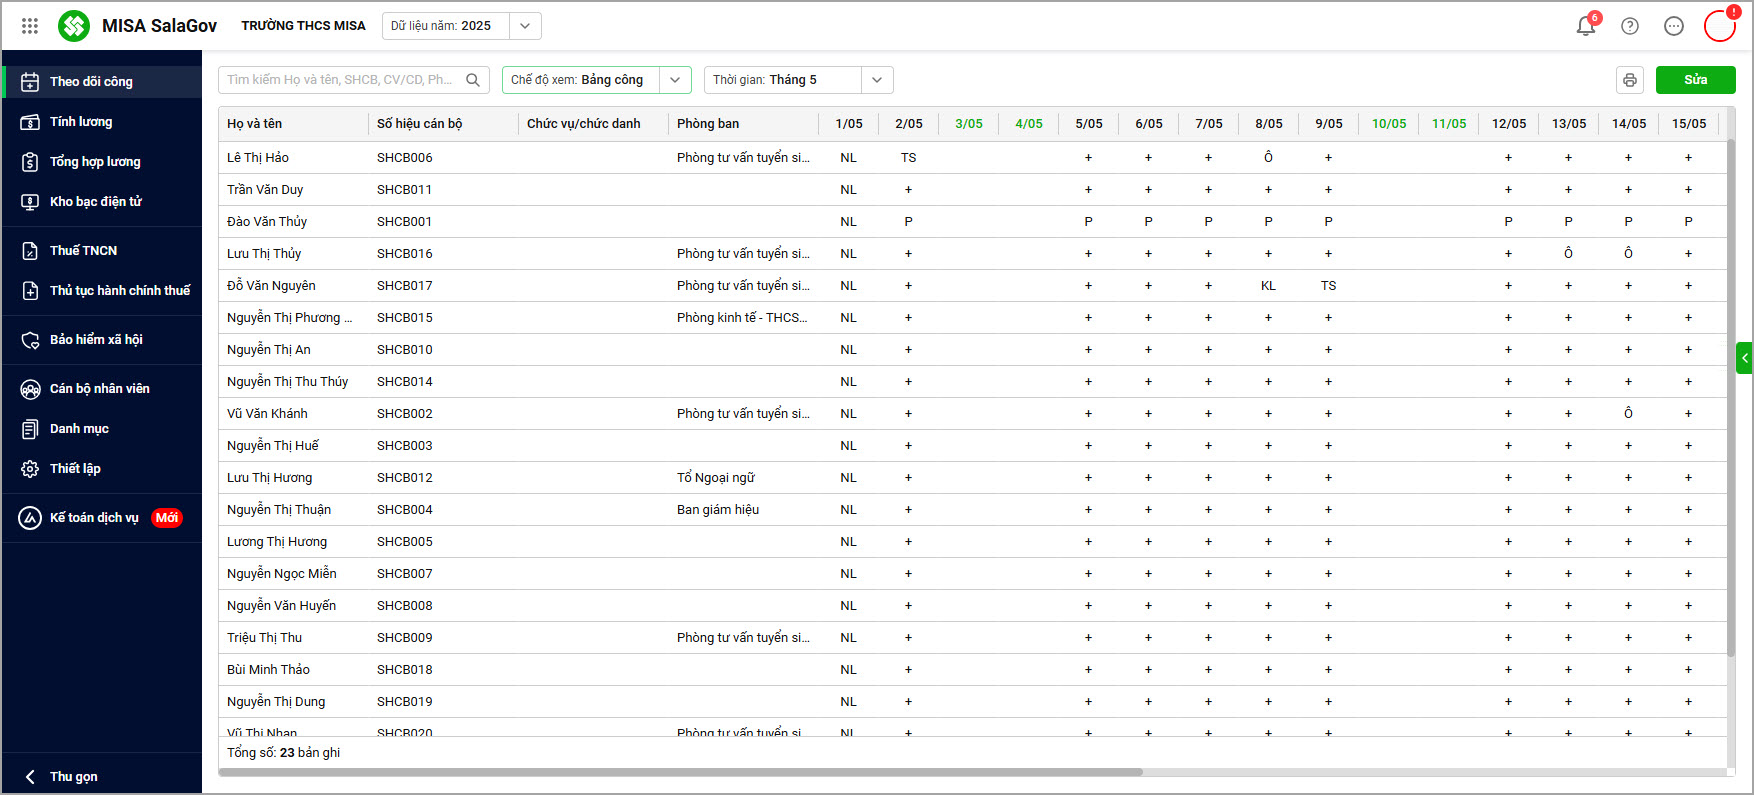Collapse the sidebar with Thu gọn
This screenshot has height=795, width=1754.
click(x=72, y=776)
